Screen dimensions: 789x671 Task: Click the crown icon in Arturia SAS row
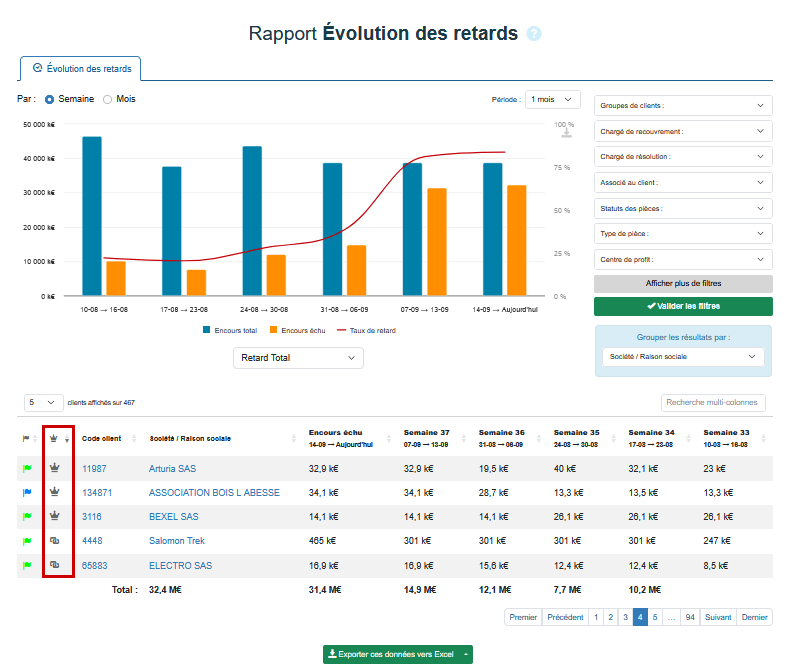(x=55, y=468)
